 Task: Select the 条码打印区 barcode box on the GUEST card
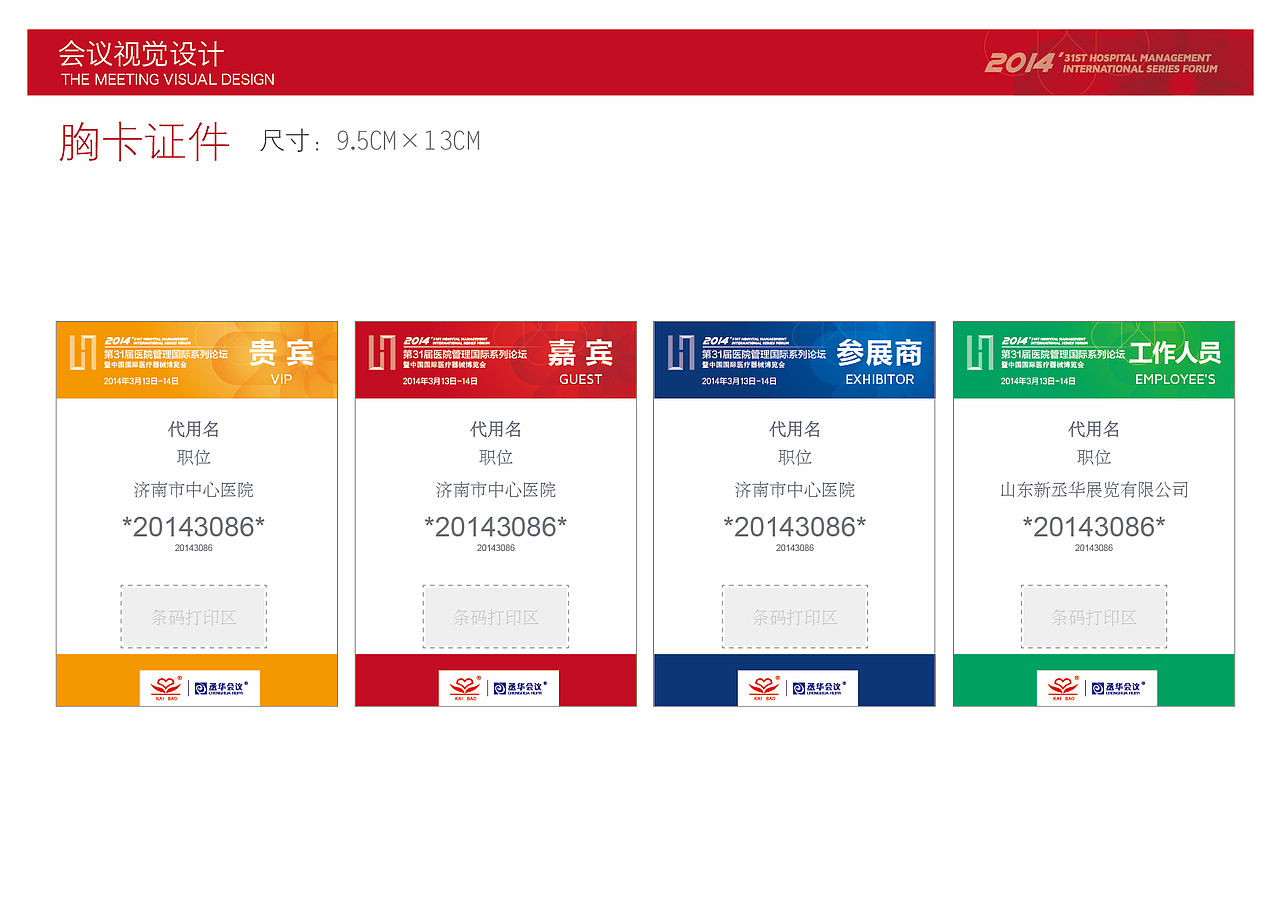496,617
